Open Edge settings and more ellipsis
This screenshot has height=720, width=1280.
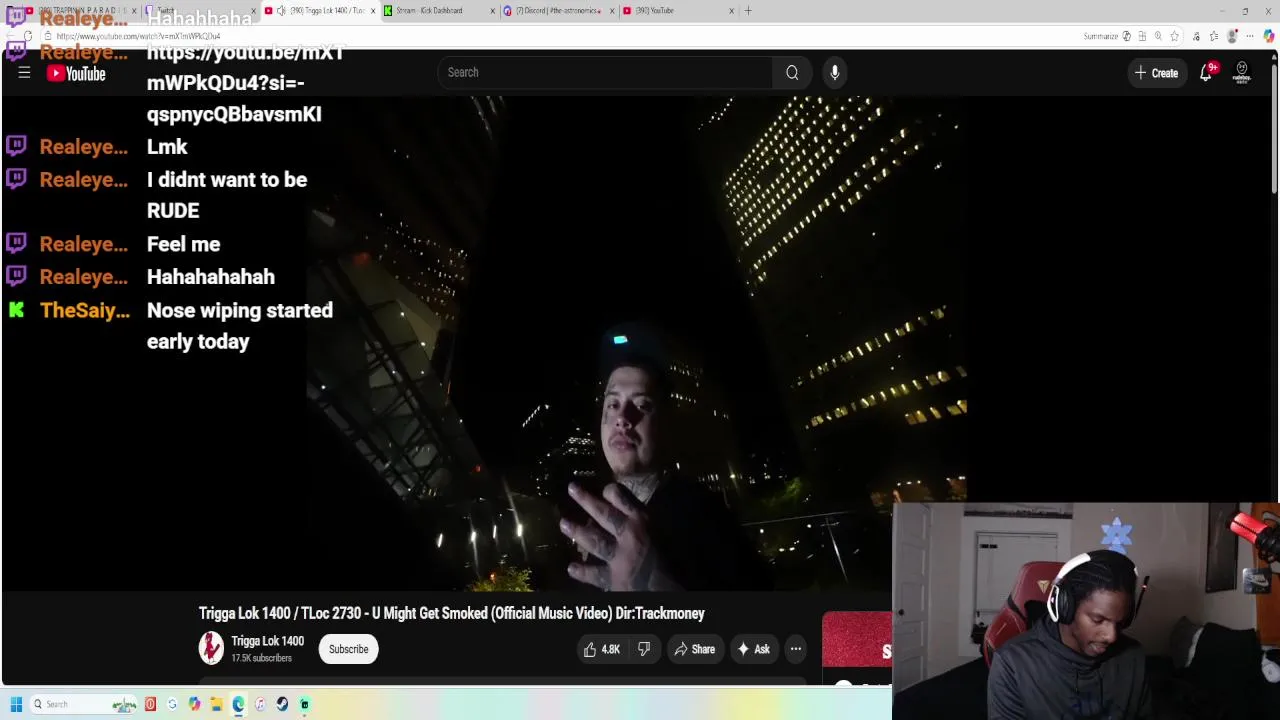(x=1250, y=36)
